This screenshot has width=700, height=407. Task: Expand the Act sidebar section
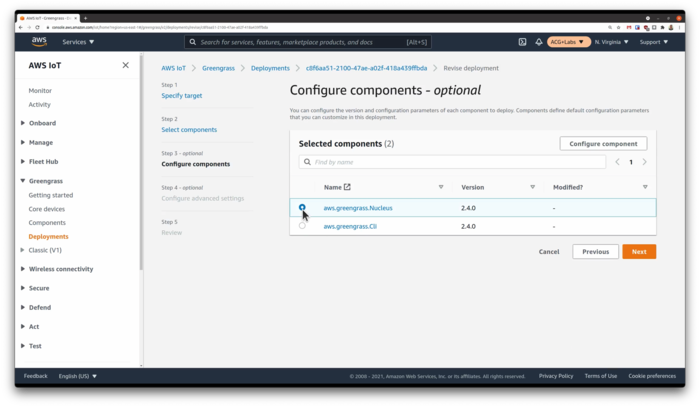point(23,326)
